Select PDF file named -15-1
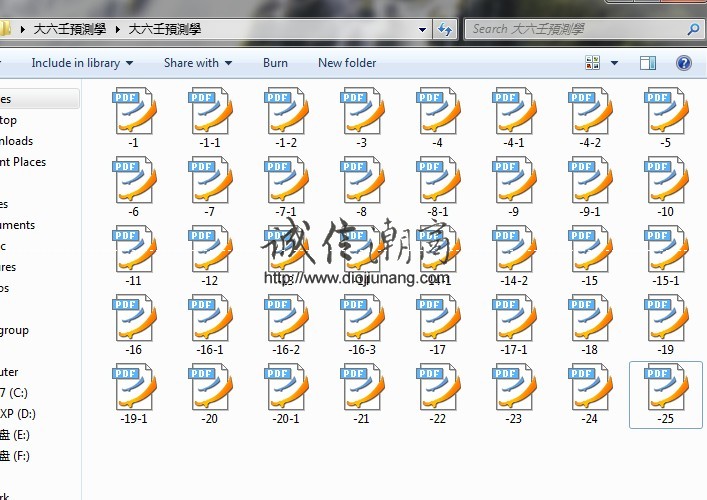The width and height of the screenshot is (707, 500). (666, 256)
